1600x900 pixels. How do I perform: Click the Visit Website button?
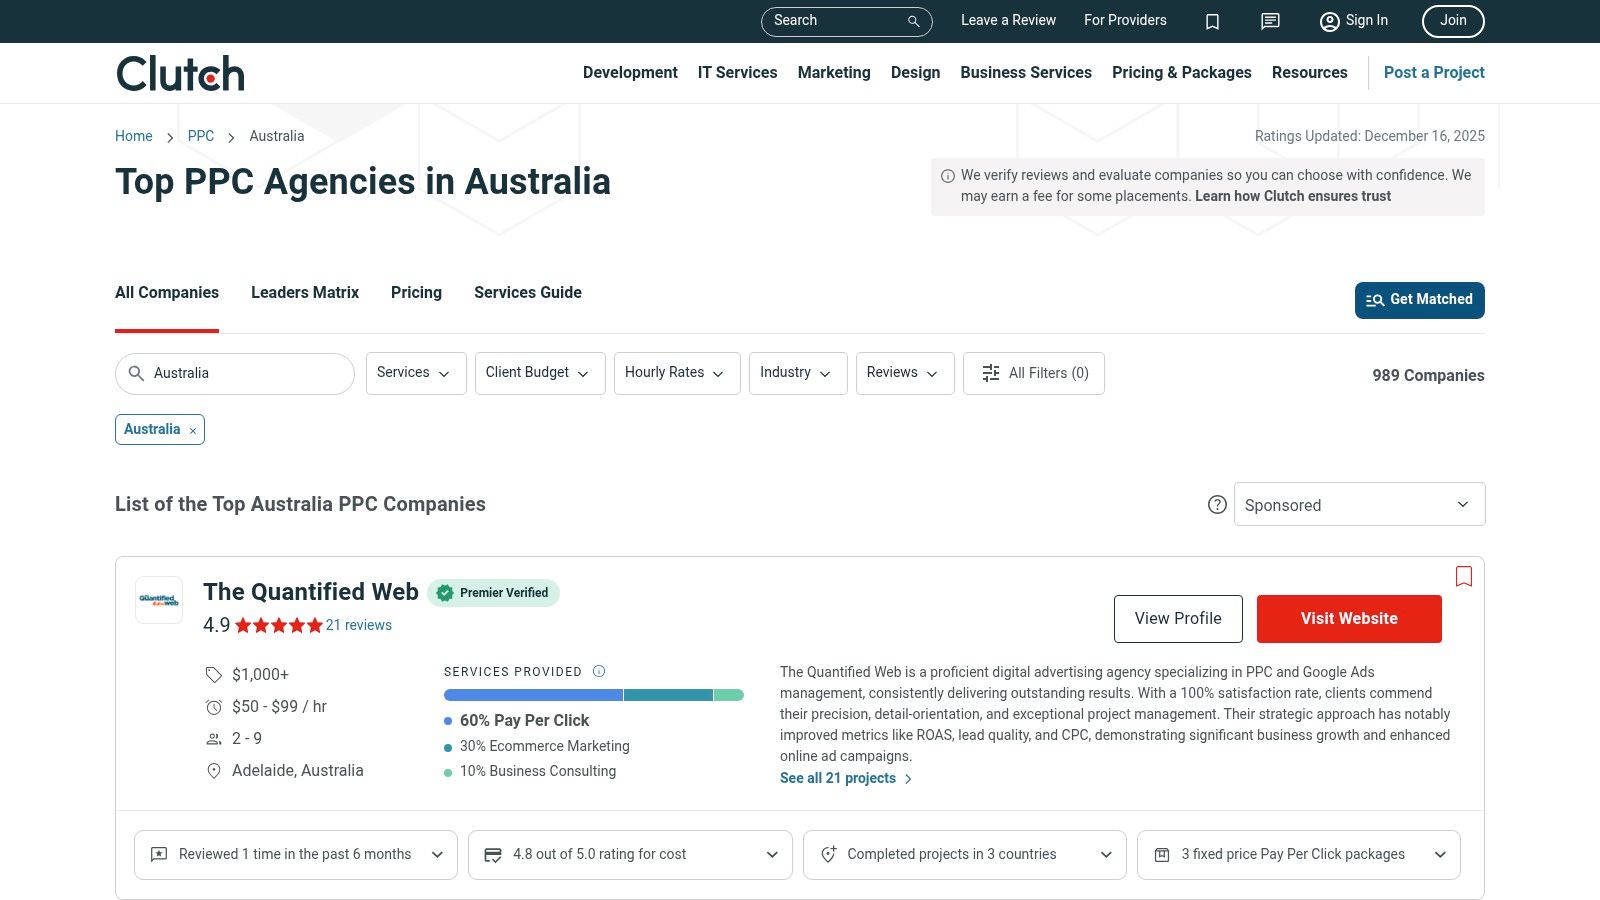(x=1349, y=618)
